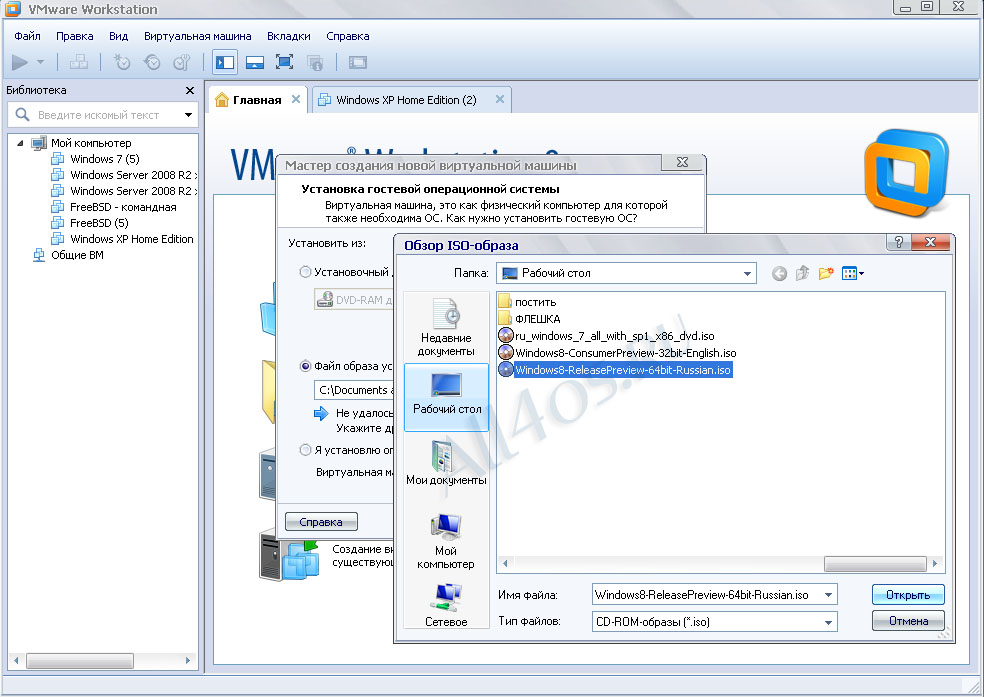This screenshot has height=697, width=984.
Task: Open the Вкладки menu
Action: [x=289, y=36]
